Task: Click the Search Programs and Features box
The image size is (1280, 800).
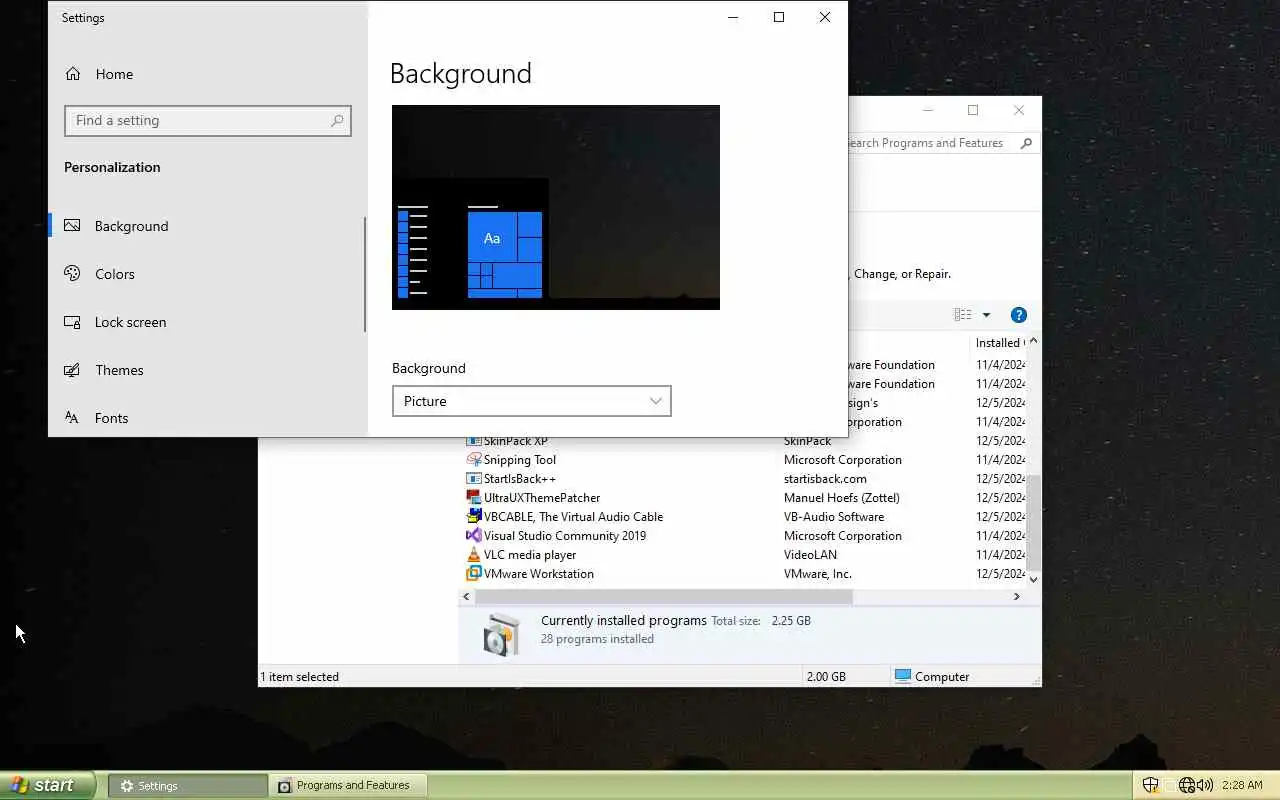Action: click(943, 143)
